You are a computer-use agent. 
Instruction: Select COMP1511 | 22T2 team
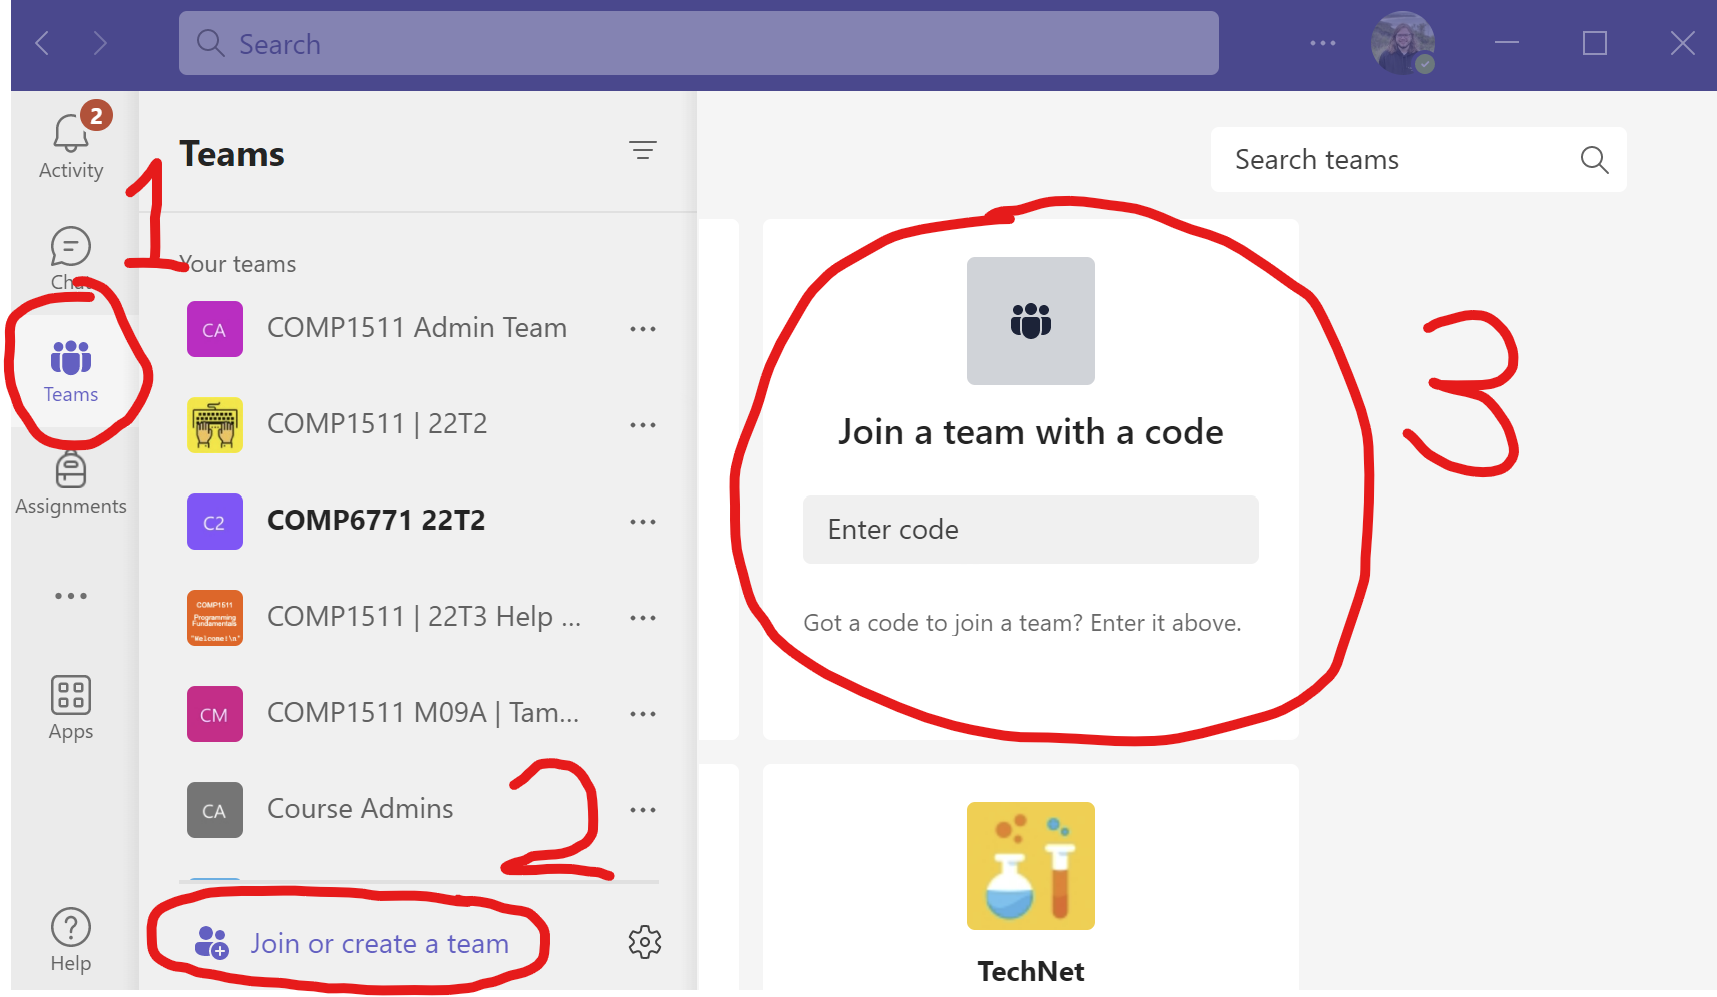[x=377, y=424]
